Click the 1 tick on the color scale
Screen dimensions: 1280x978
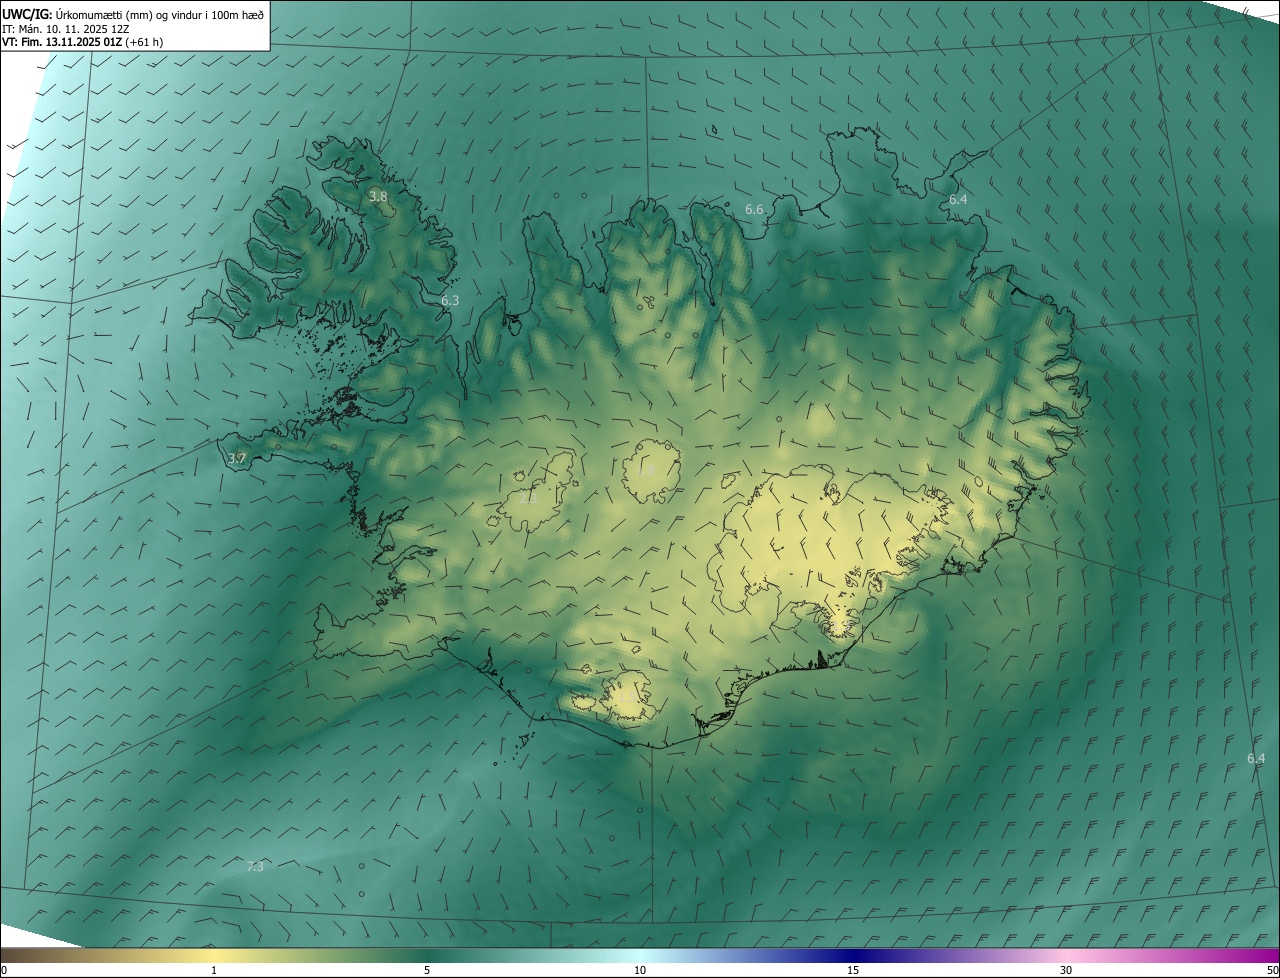tap(214, 970)
